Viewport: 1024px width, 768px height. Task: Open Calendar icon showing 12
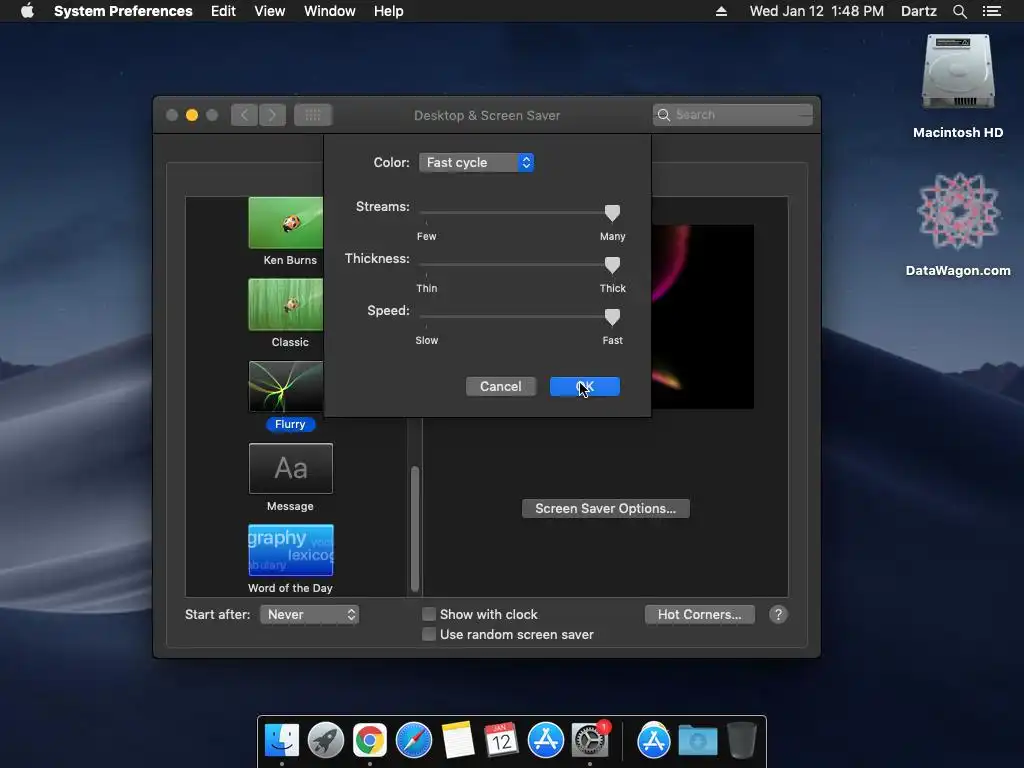click(x=502, y=741)
